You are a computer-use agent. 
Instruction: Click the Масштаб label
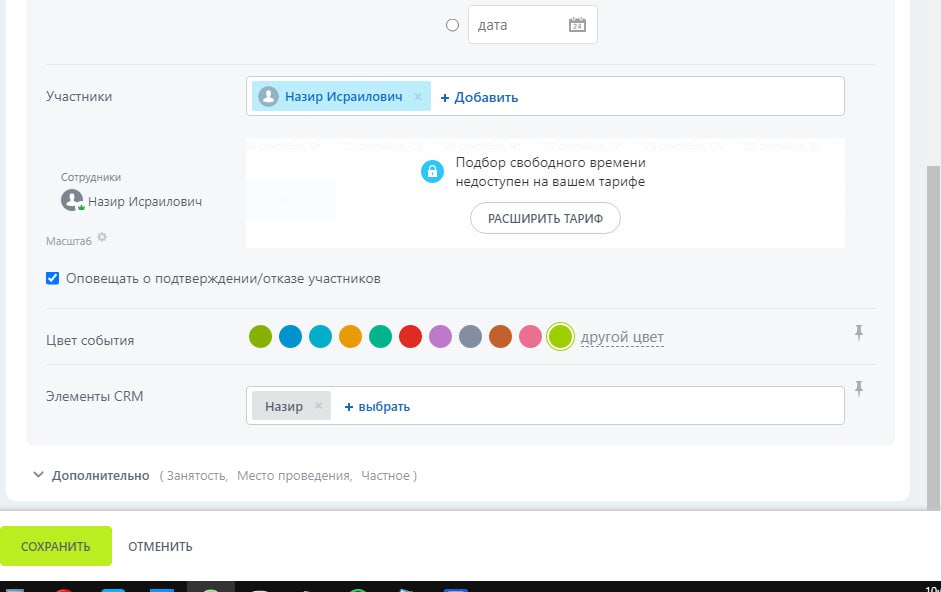(69, 241)
